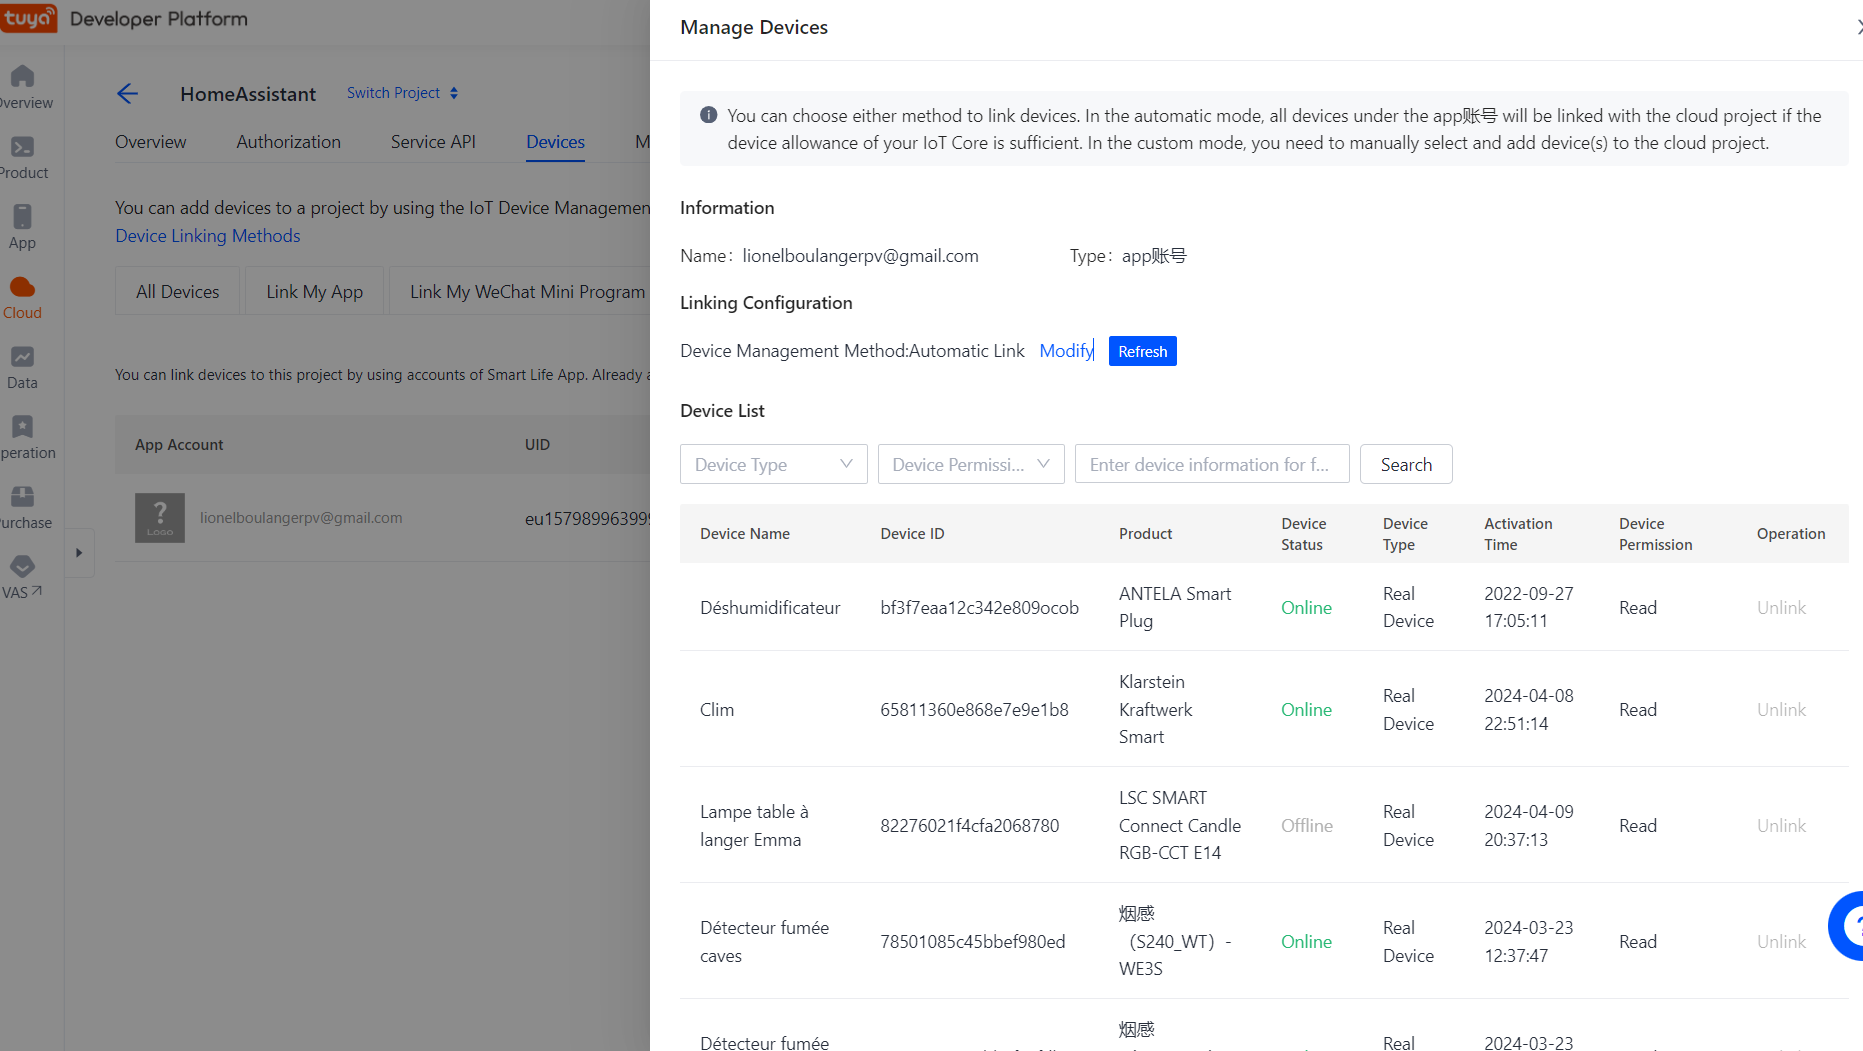Expand the sidebar with the arrow handle
The image size is (1863, 1051).
point(79,553)
